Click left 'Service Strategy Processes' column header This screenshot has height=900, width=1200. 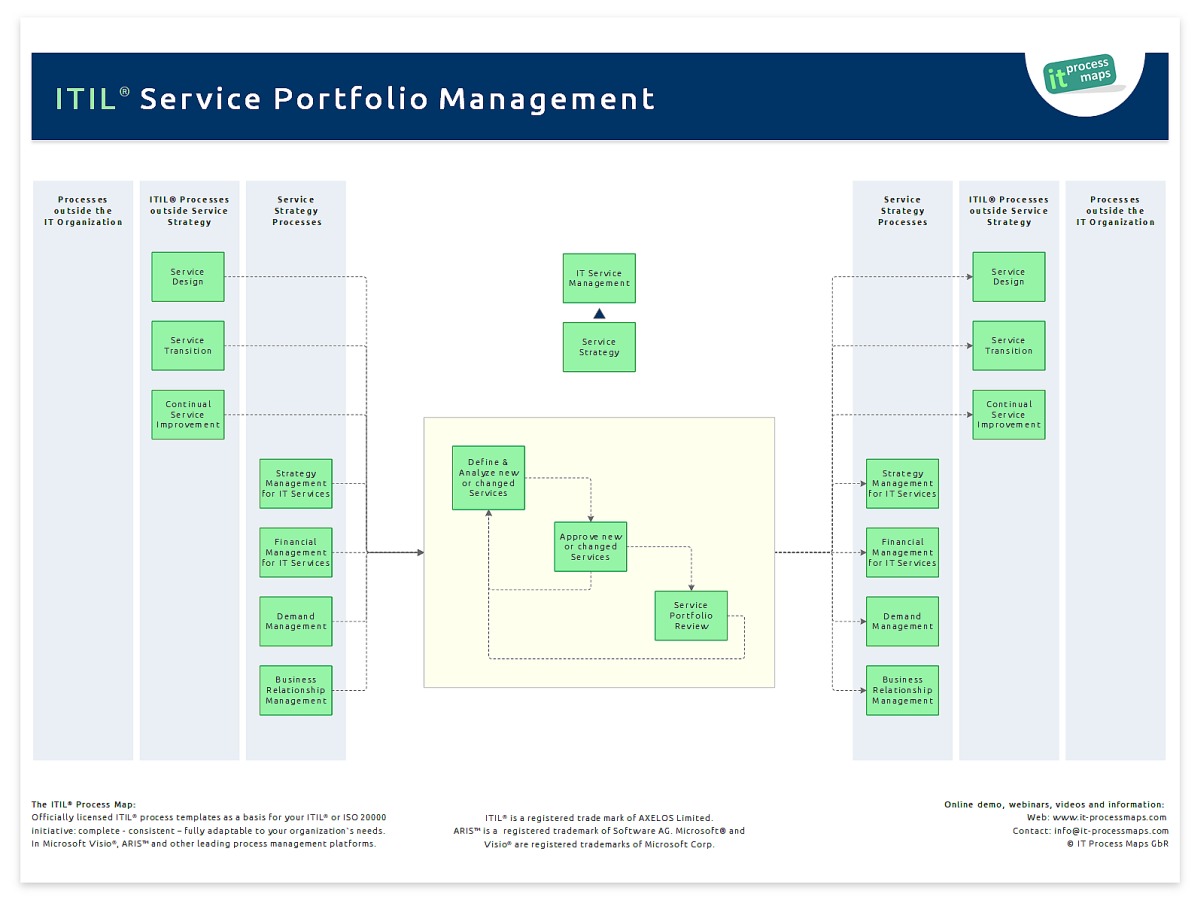point(296,211)
